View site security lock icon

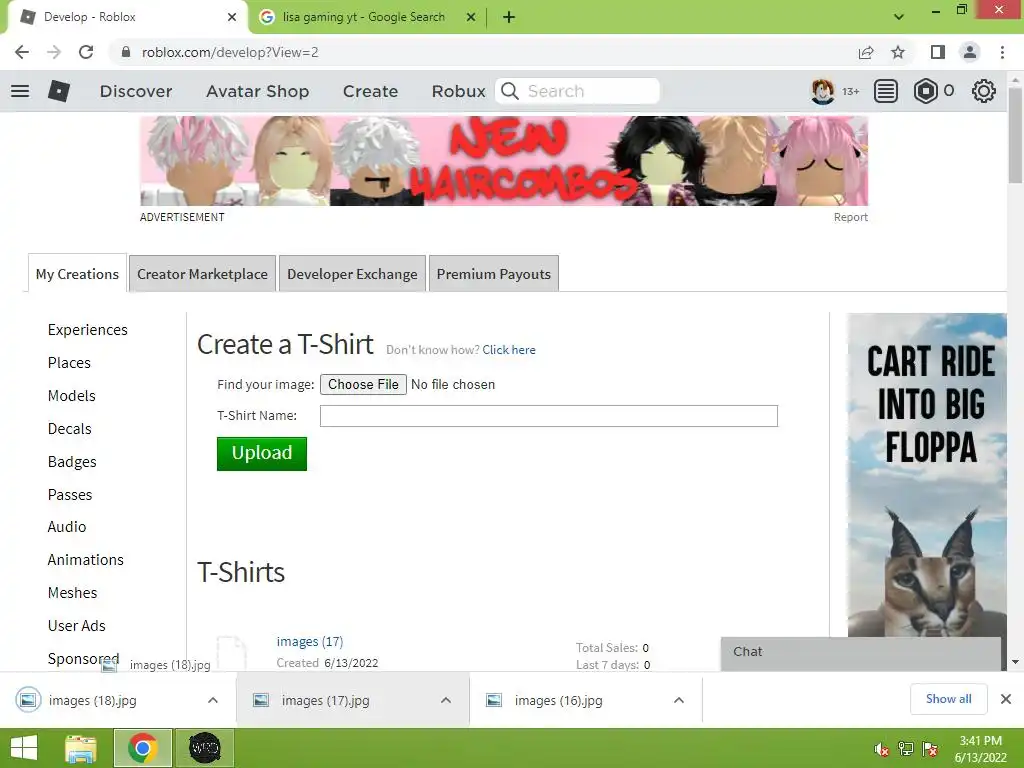coord(126,52)
